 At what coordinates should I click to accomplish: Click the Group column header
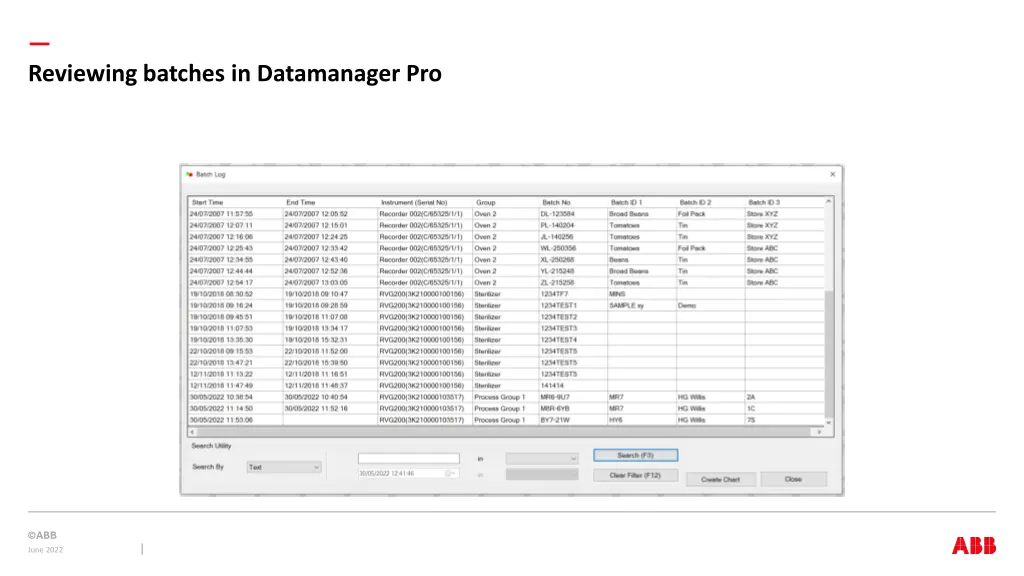tap(485, 201)
